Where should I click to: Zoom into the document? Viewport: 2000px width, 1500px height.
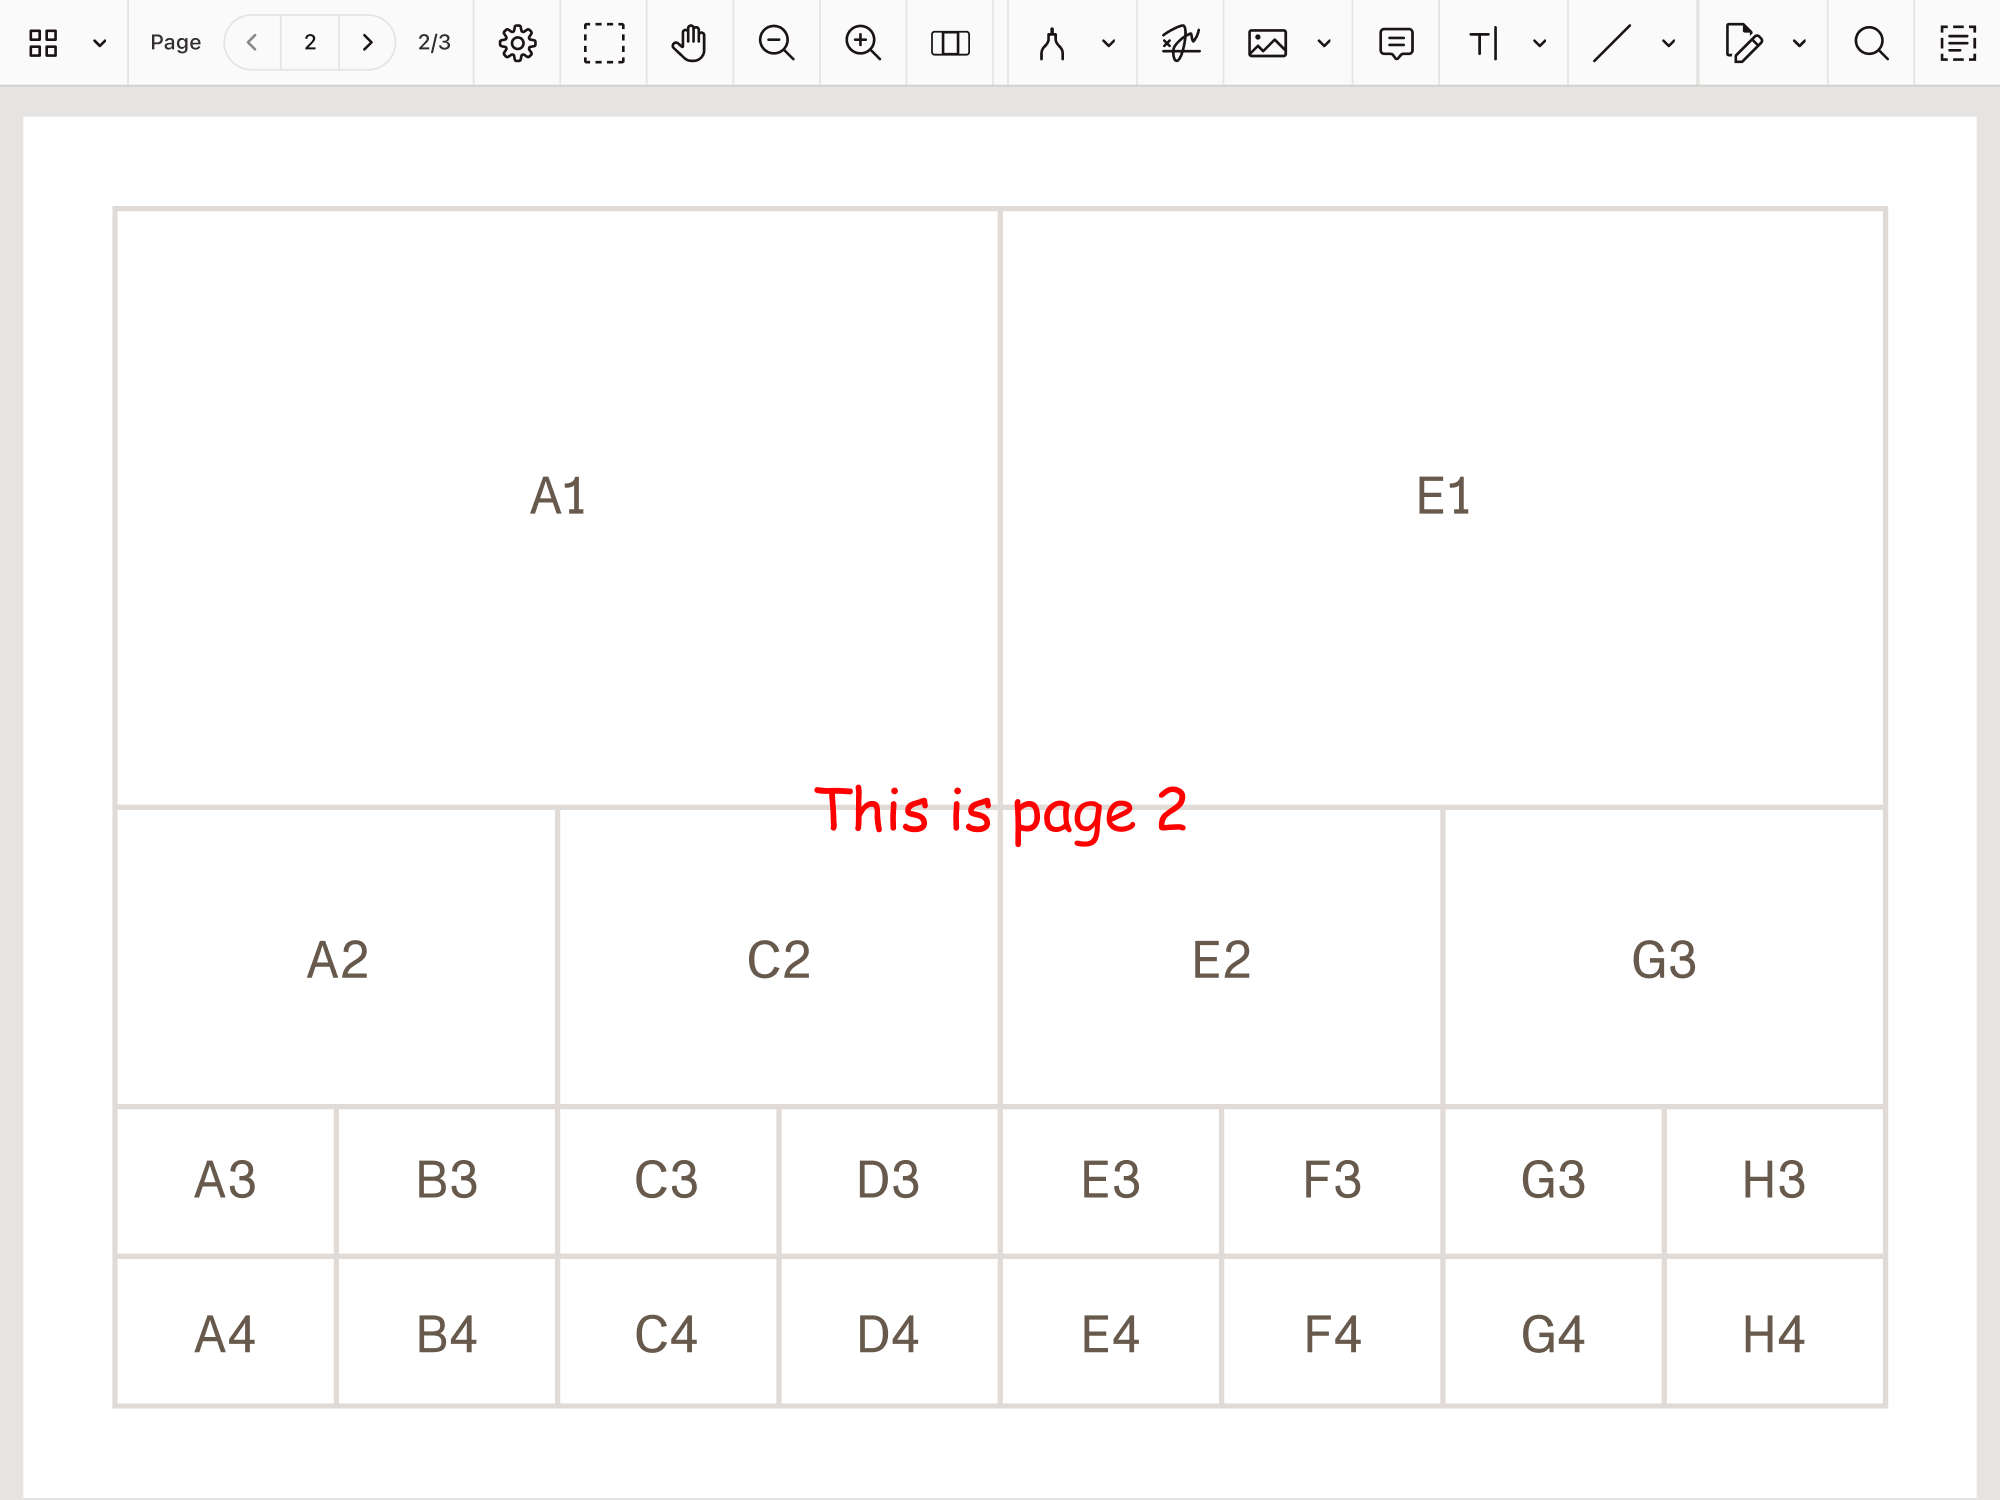pos(862,43)
